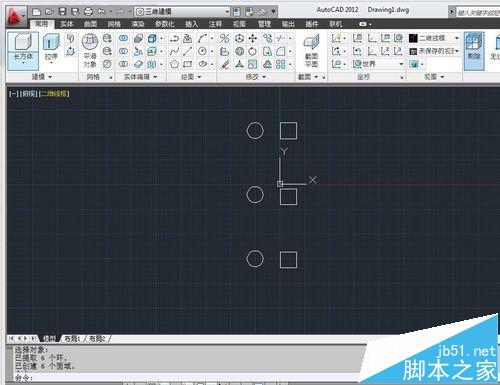Select the Arc tool in 绘图 panel
The image size is (500, 385).
point(202,39)
